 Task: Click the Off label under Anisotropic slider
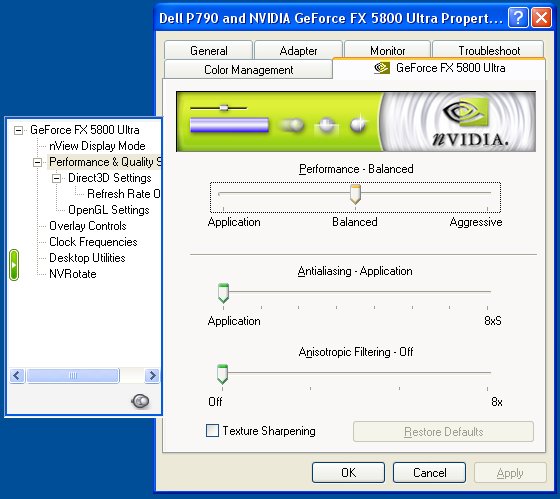coord(215,402)
